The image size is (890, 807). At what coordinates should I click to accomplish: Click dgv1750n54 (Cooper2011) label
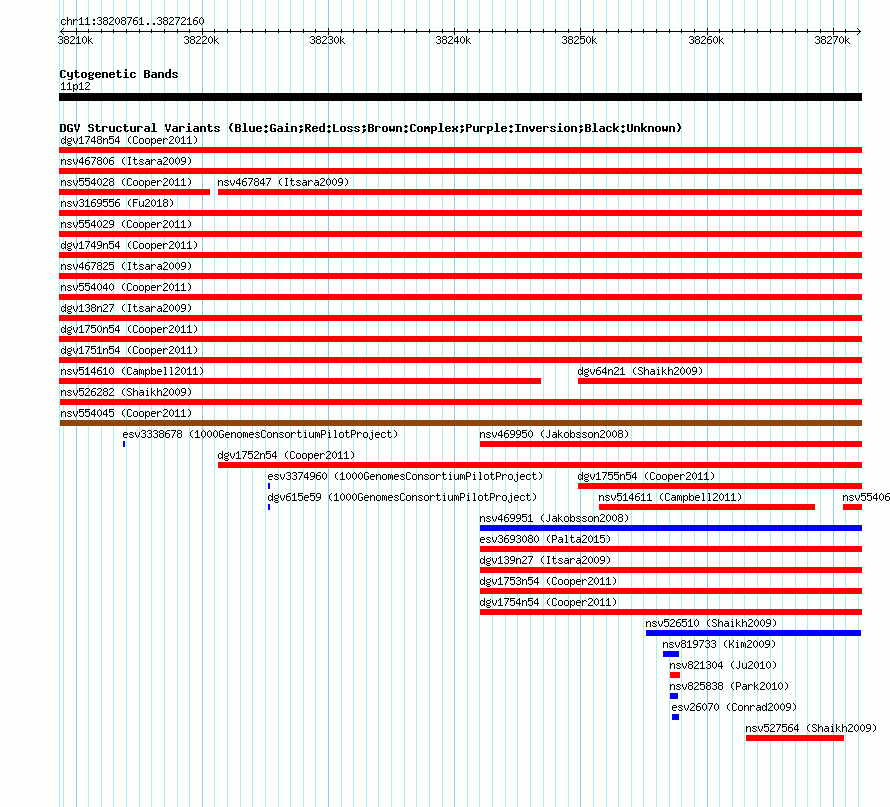tap(129, 329)
